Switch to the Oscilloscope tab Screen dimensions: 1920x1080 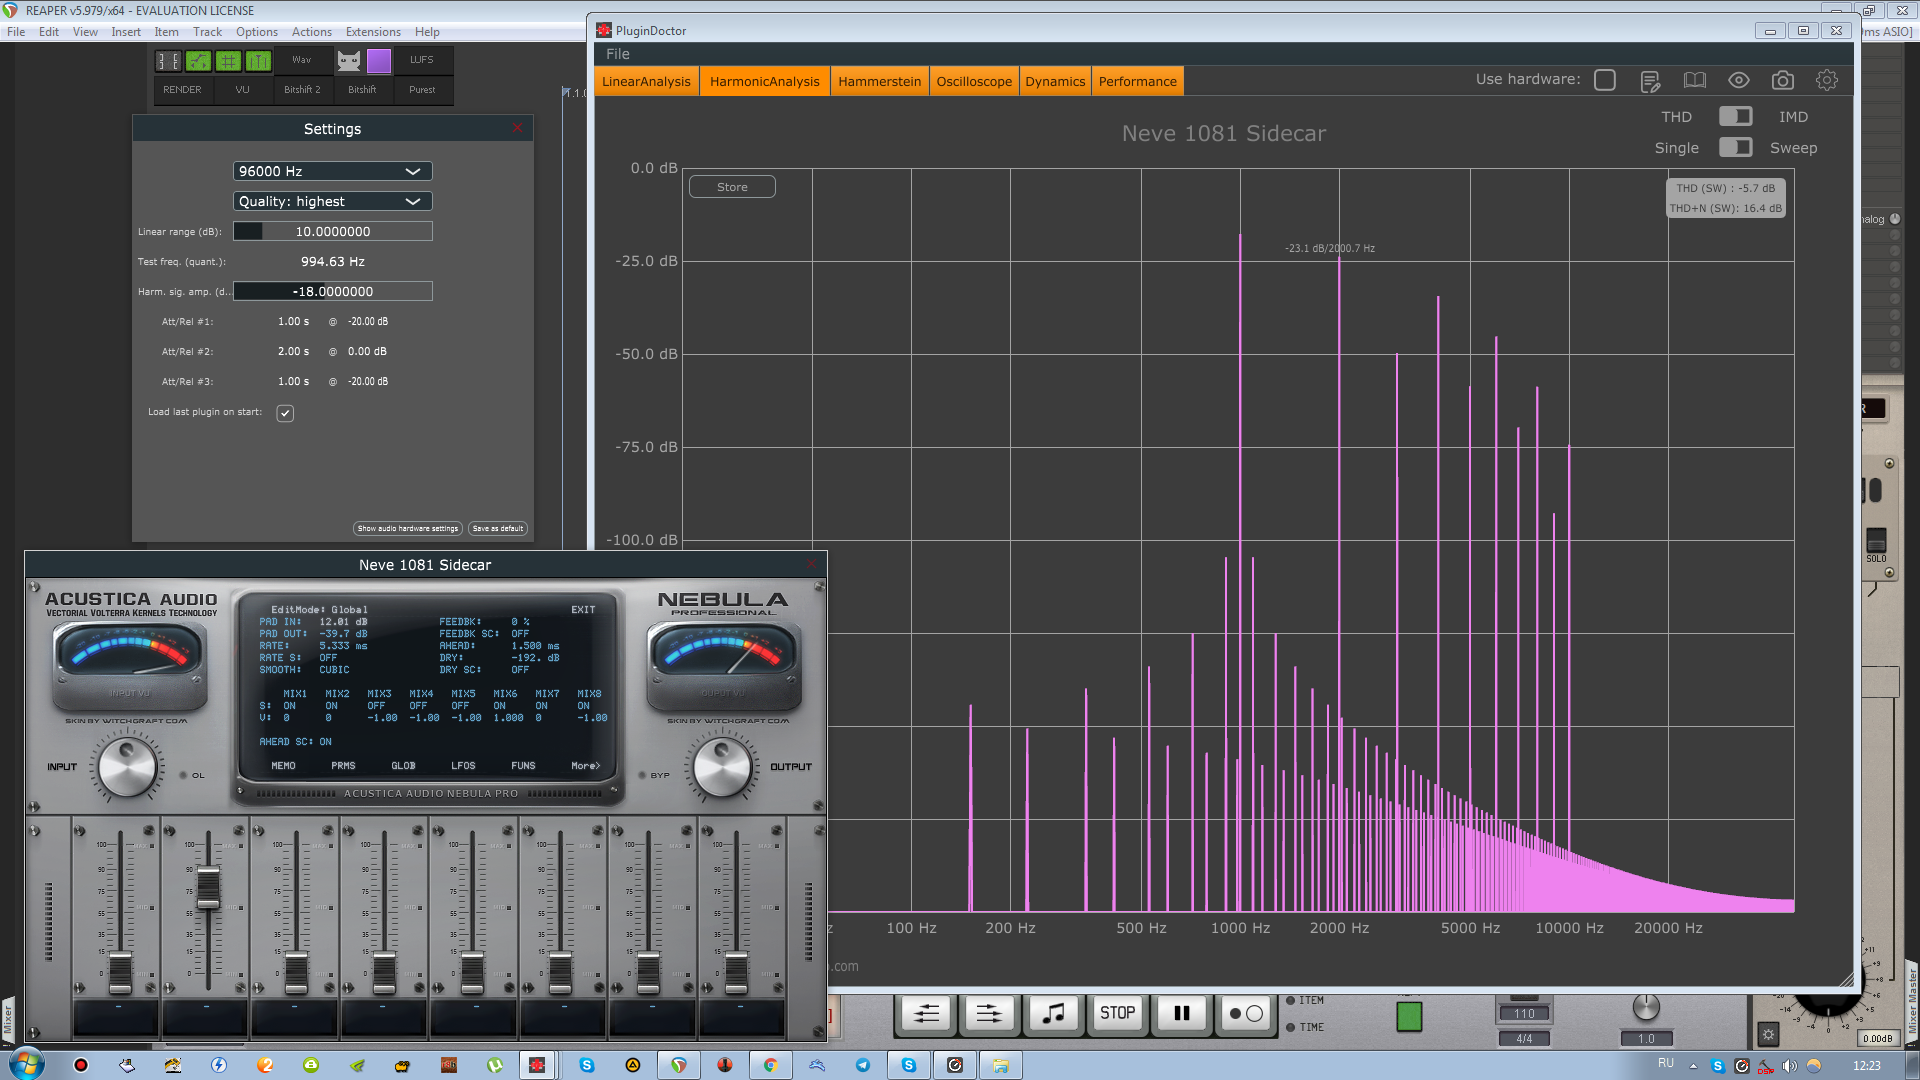coord(974,81)
